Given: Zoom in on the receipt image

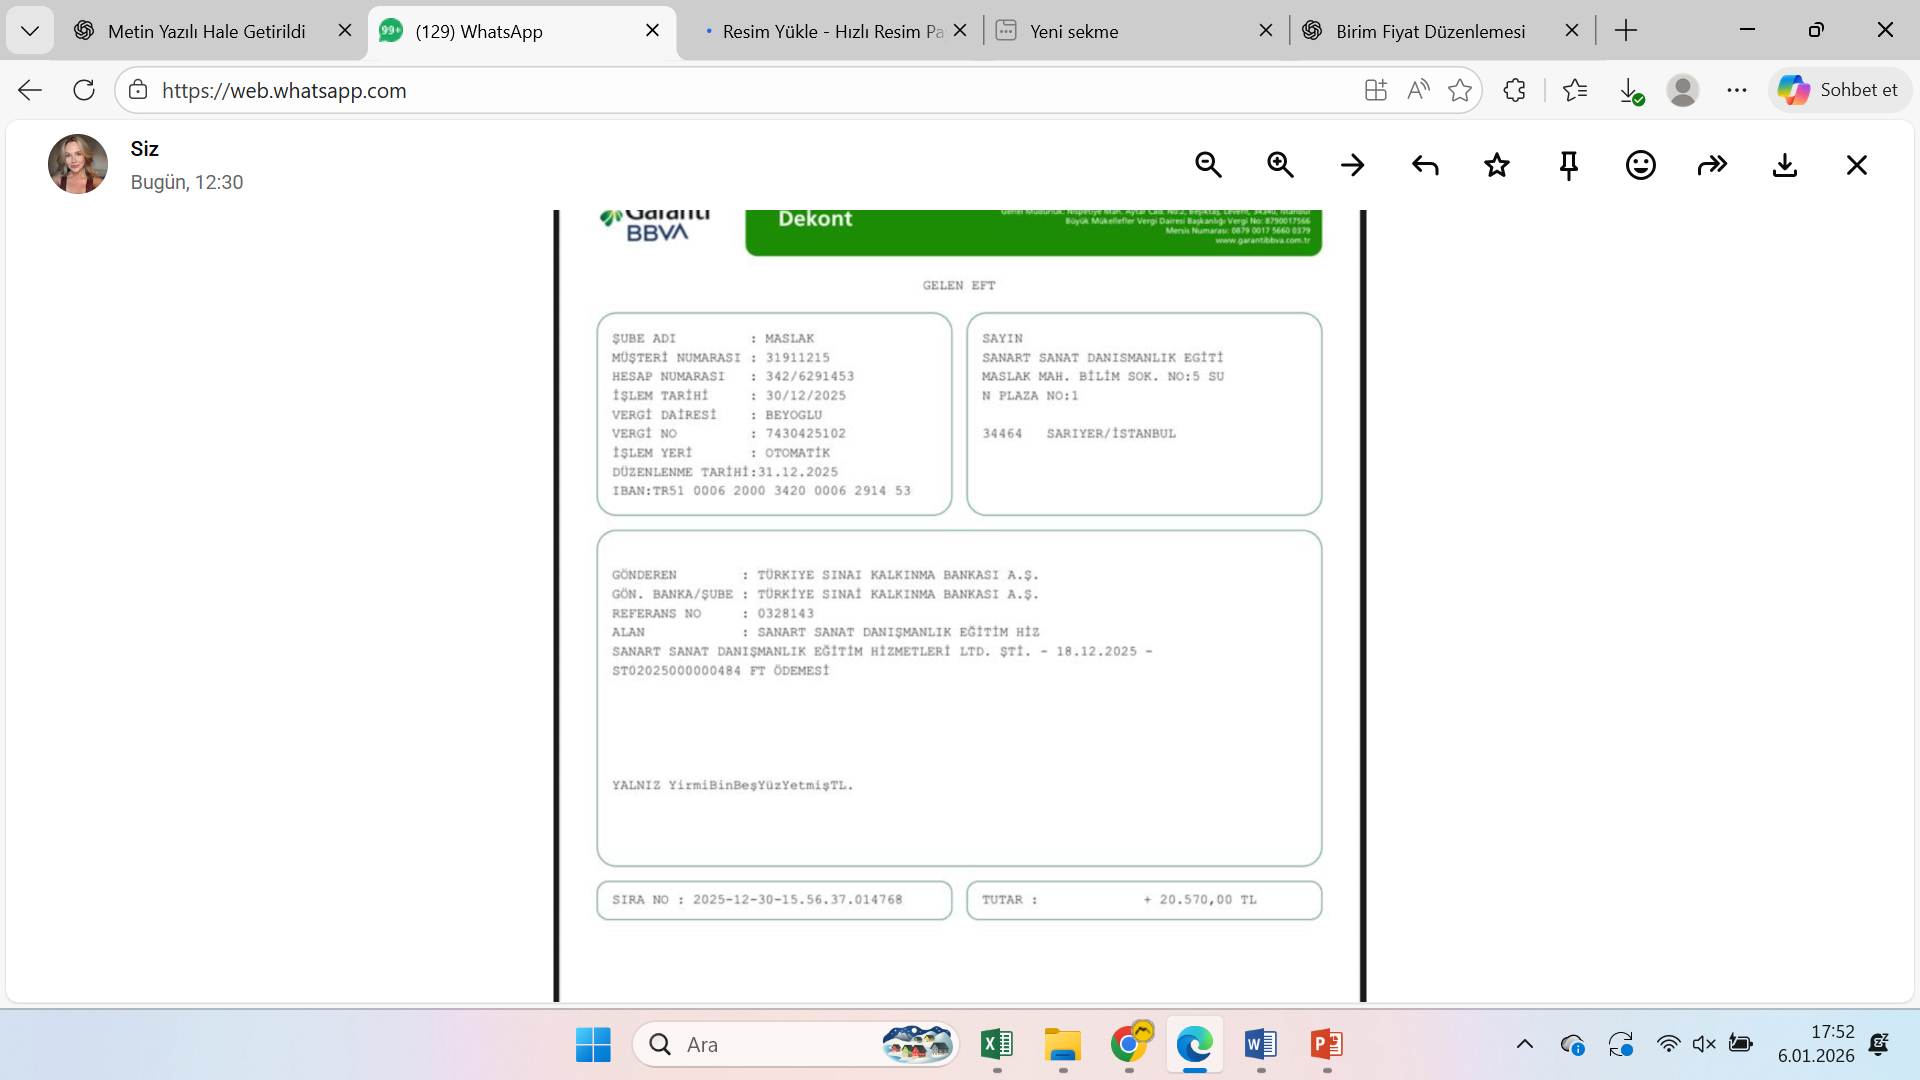Looking at the screenshot, I should 1280,165.
